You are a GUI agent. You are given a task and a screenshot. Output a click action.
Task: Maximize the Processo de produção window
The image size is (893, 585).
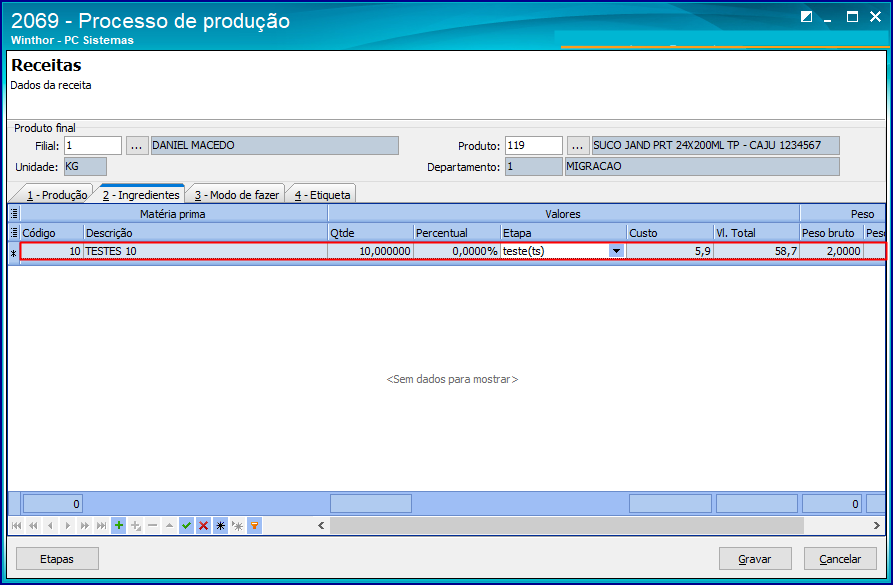852,17
